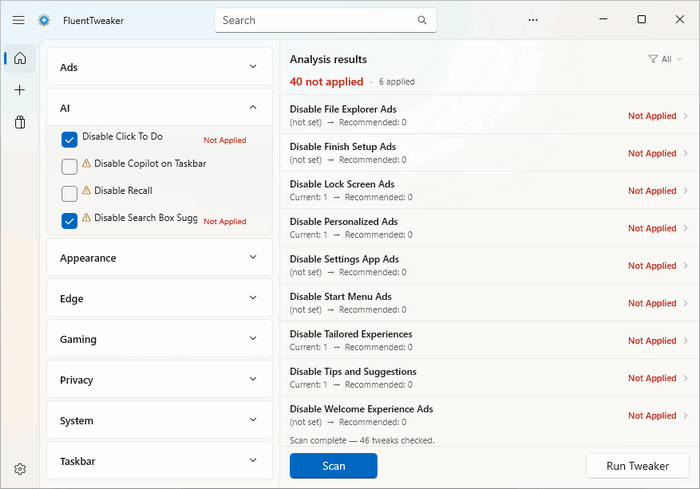Viewport: 700px width, 489px height.
Task: Open details arrow for Disable Settings App Ads
Action: [686, 266]
